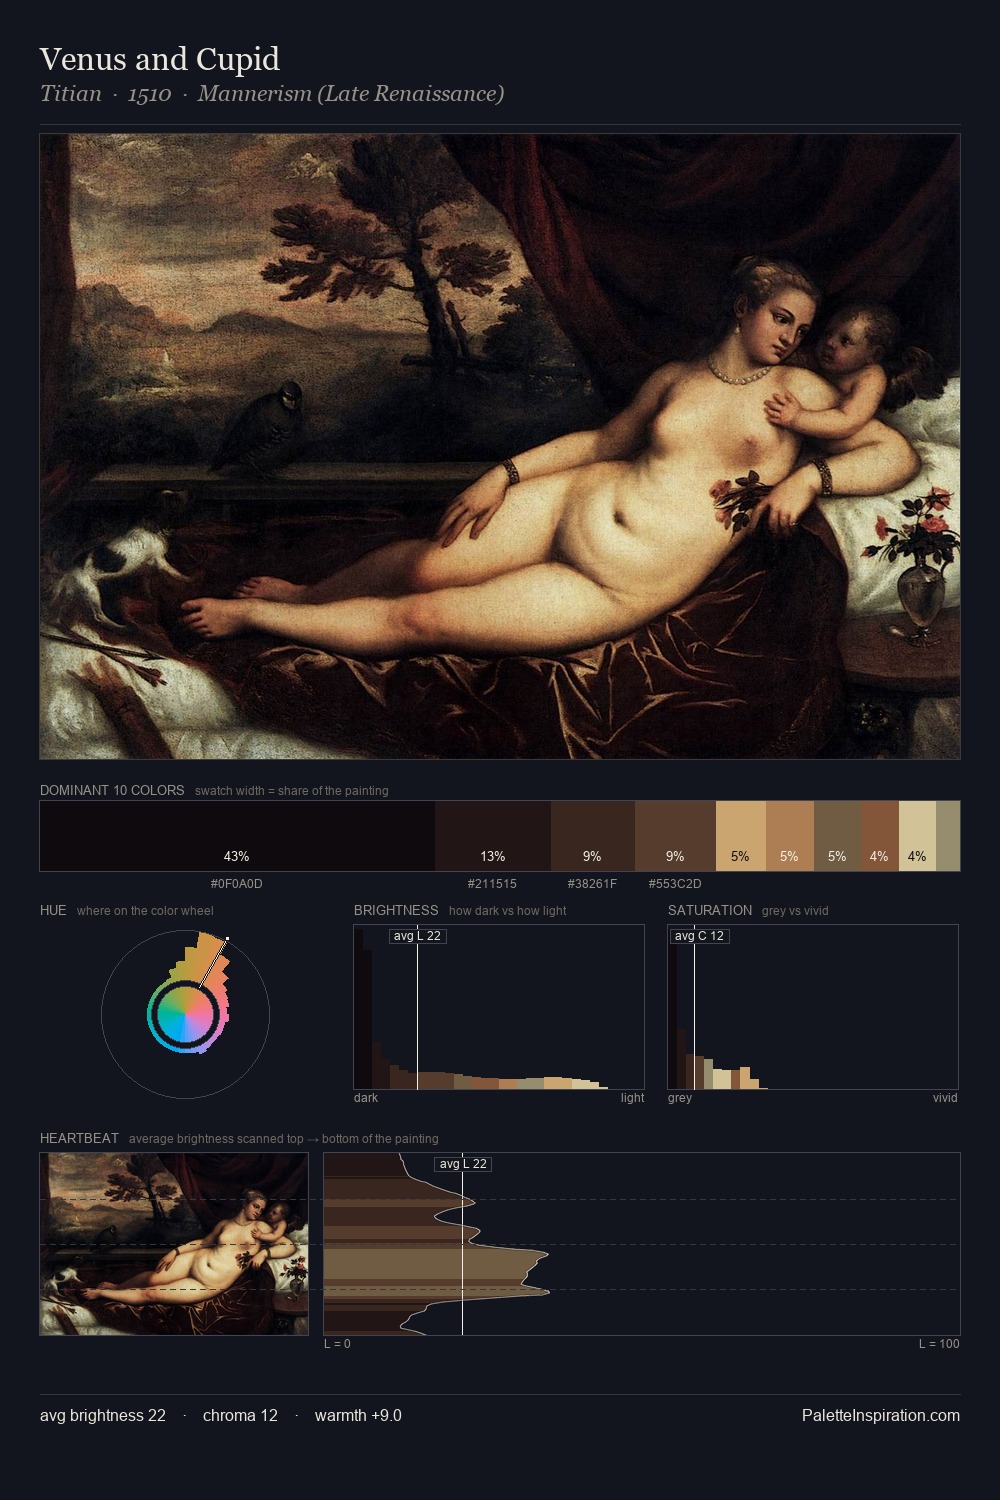This screenshot has height=1500, width=1000.
Task: Click the unlabeled khaki swatch at palette end
Action: pos(948,836)
